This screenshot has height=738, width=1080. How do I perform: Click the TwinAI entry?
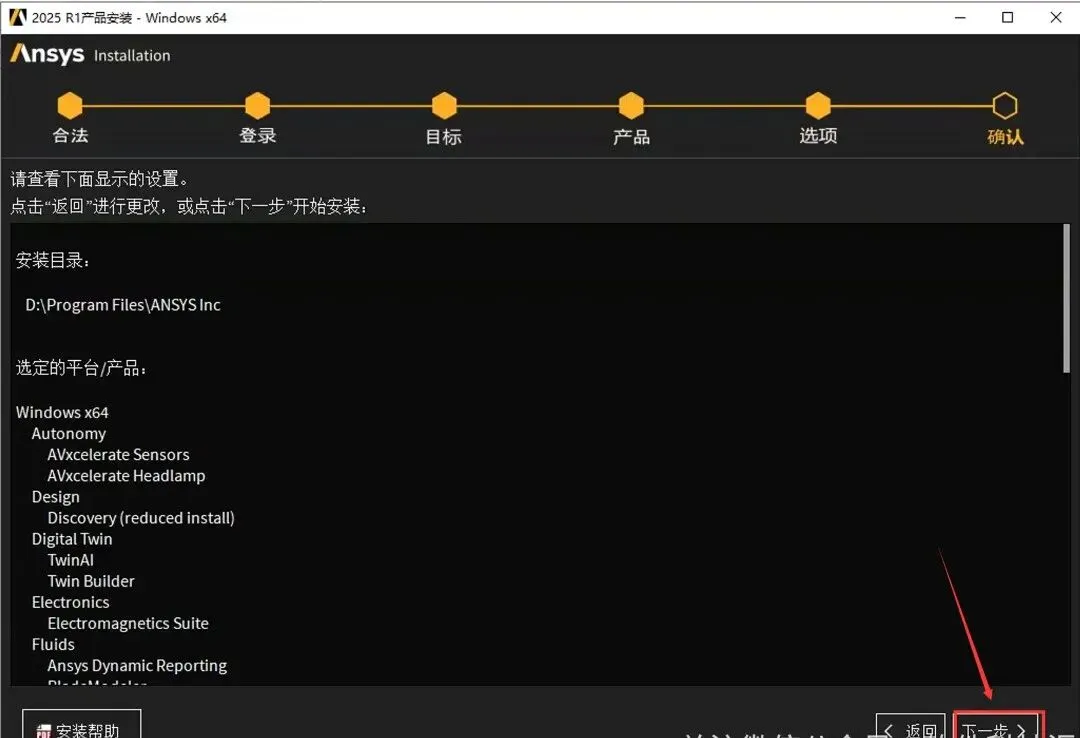[x=70, y=560]
